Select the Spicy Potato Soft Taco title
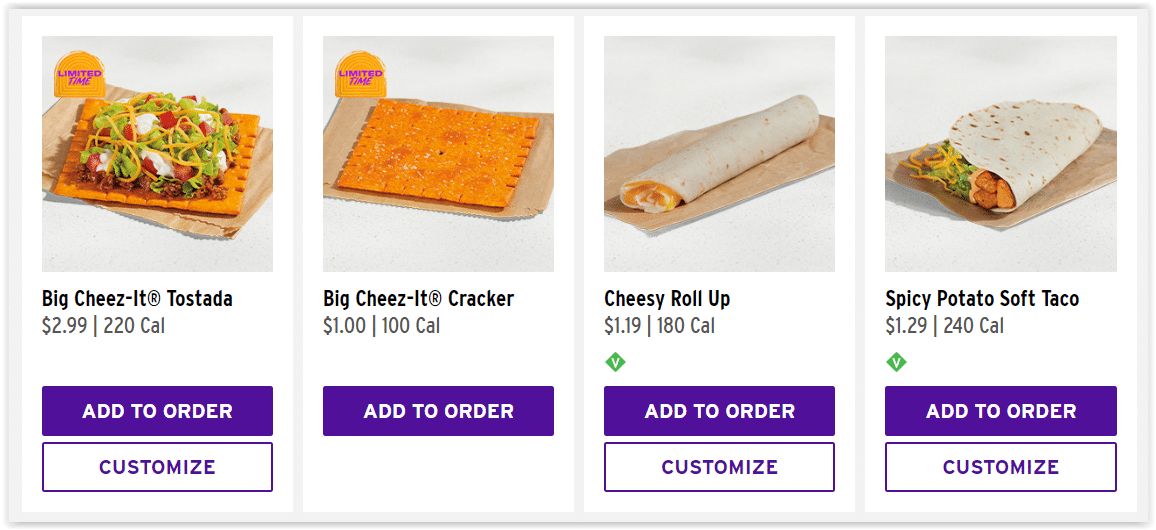The height and width of the screenshot is (530, 1156). (982, 299)
